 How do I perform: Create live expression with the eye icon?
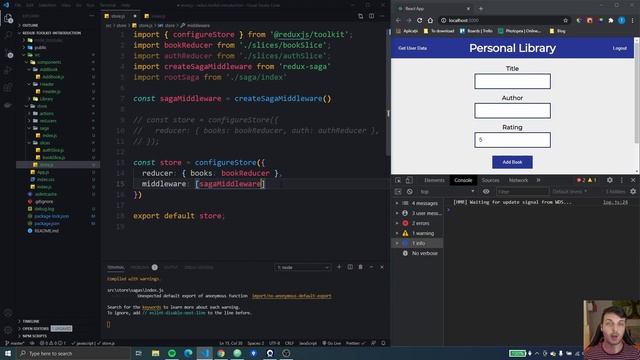(x=486, y=191)
